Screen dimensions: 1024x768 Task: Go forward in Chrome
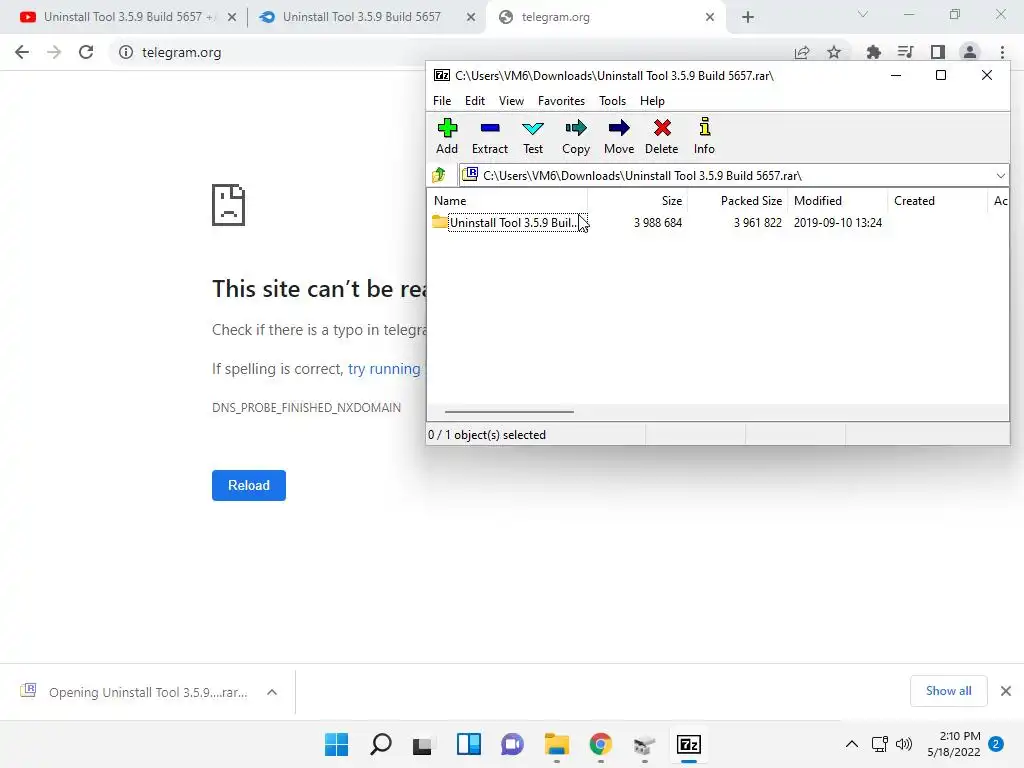coord(54,52)
